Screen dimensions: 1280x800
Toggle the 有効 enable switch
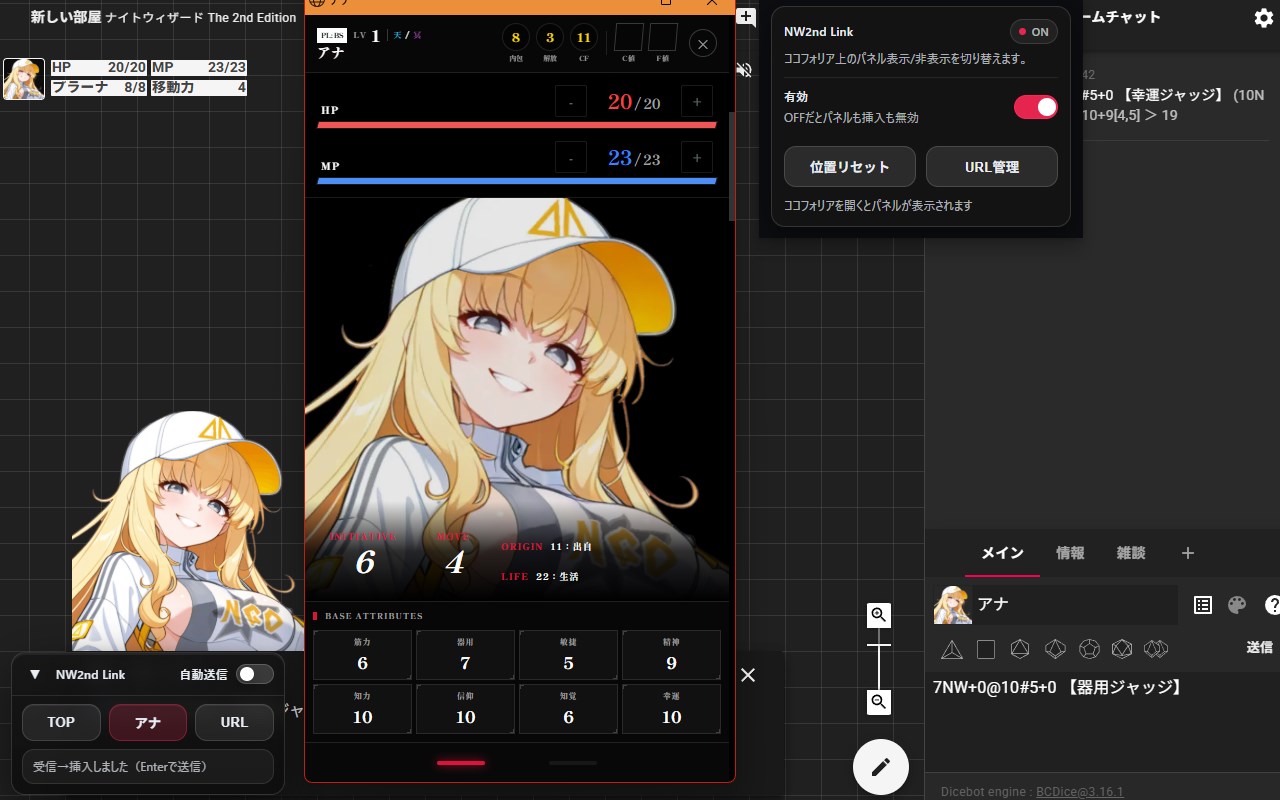pos(1036,107)
